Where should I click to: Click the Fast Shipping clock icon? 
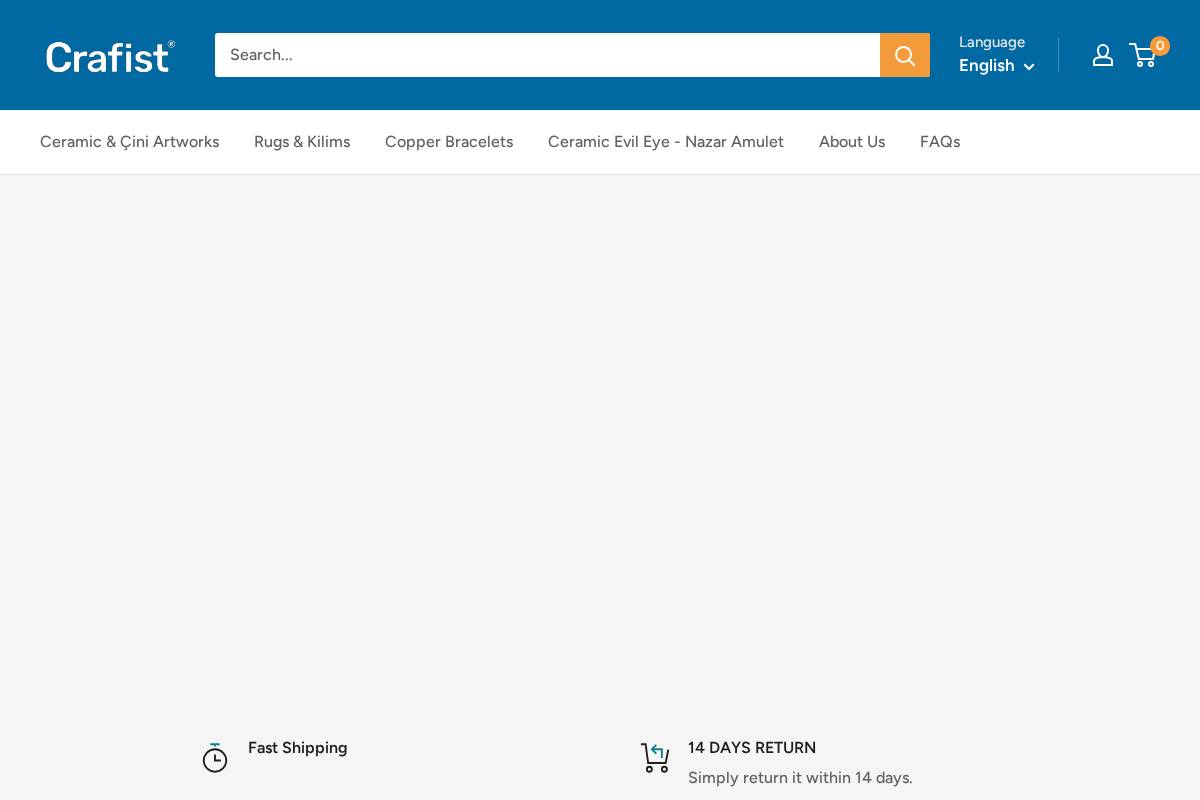point(215,758)
